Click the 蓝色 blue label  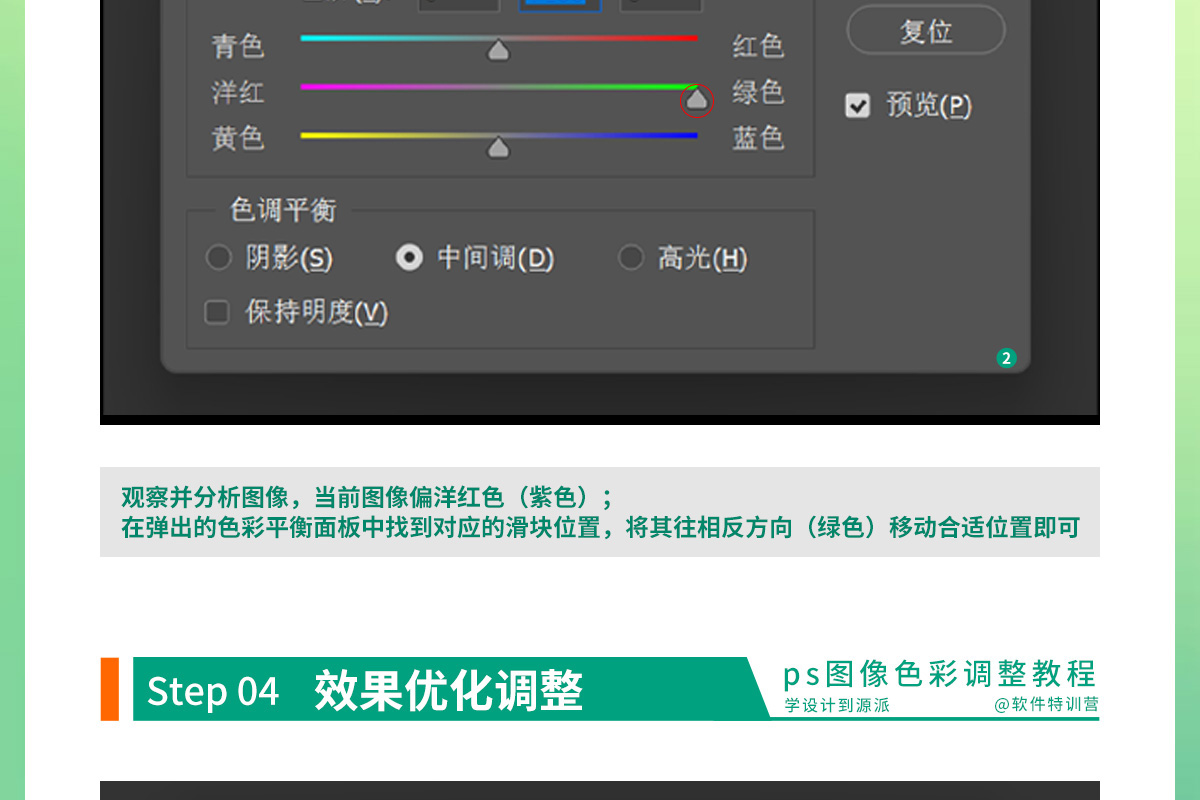coord(758,138)
